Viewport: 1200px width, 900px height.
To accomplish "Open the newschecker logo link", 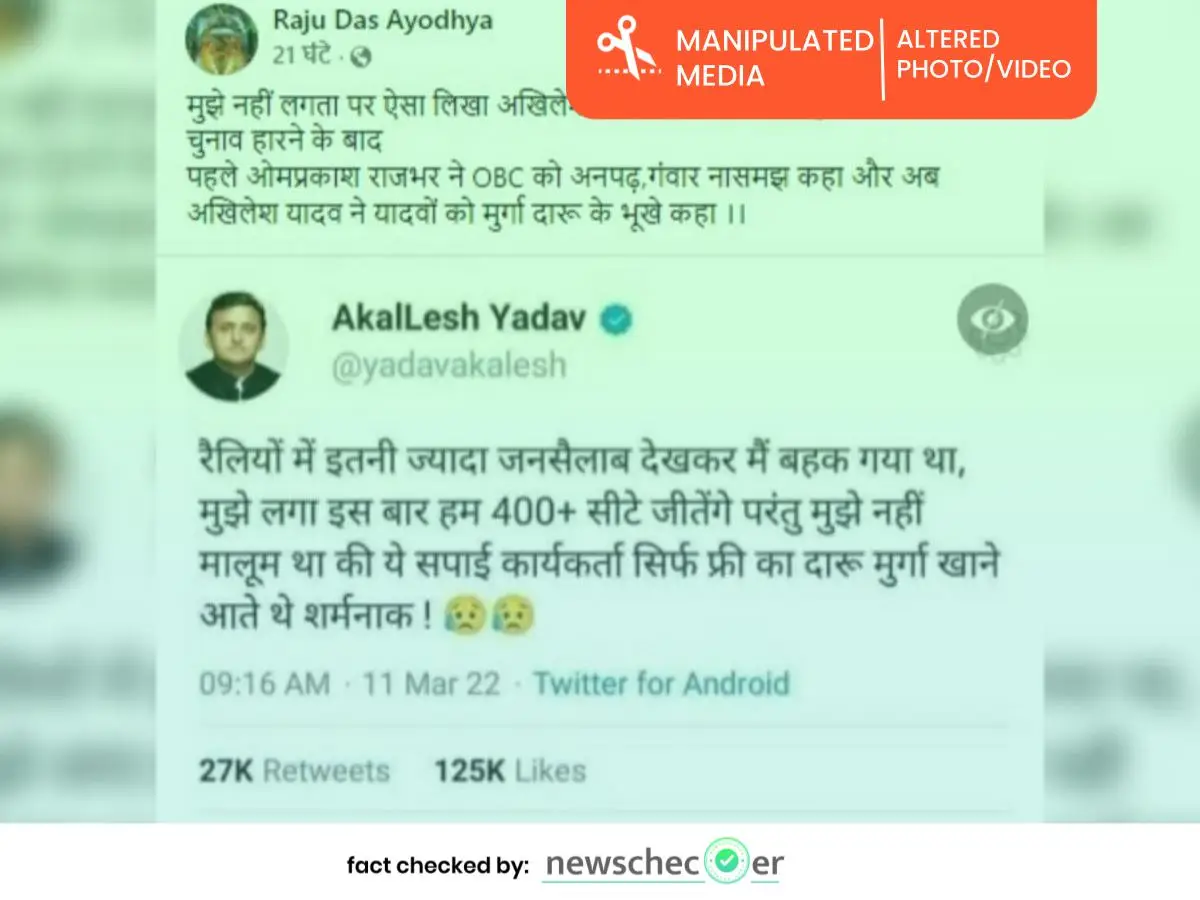I will click(x=664, y=862).
